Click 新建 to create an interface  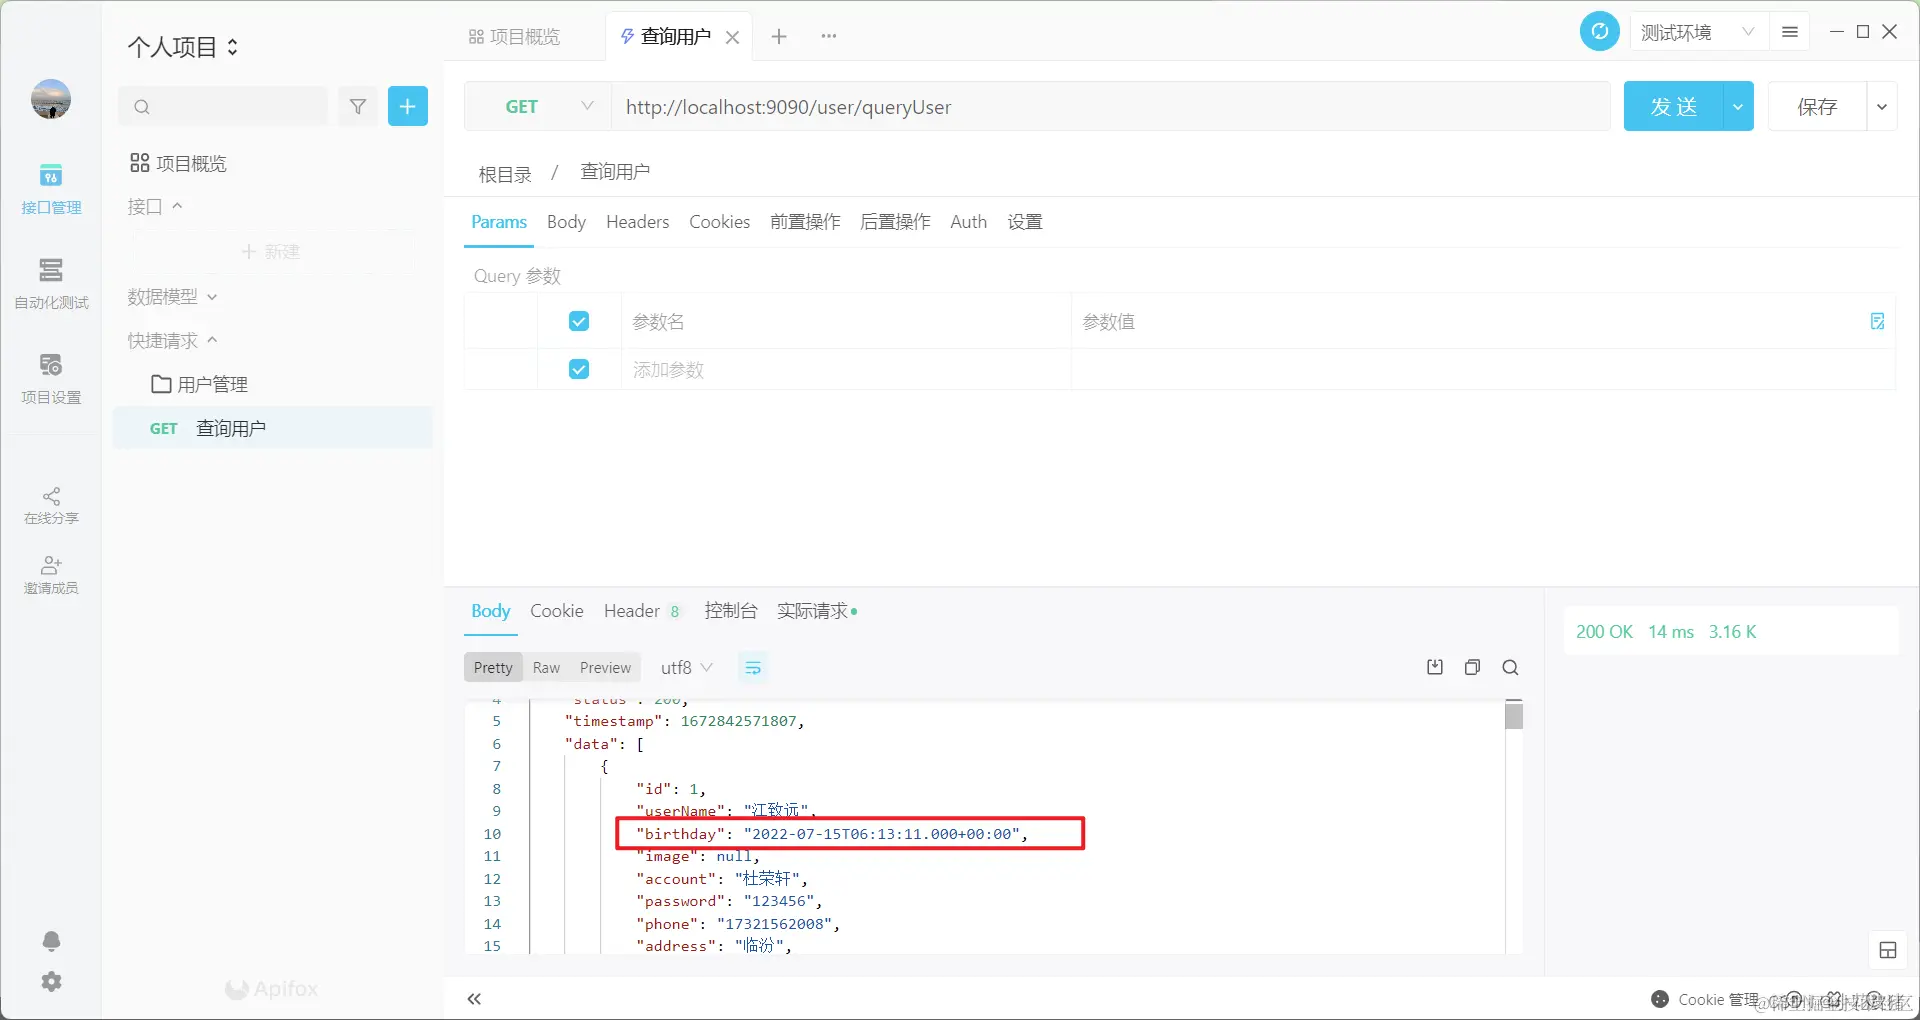(271, 251)
